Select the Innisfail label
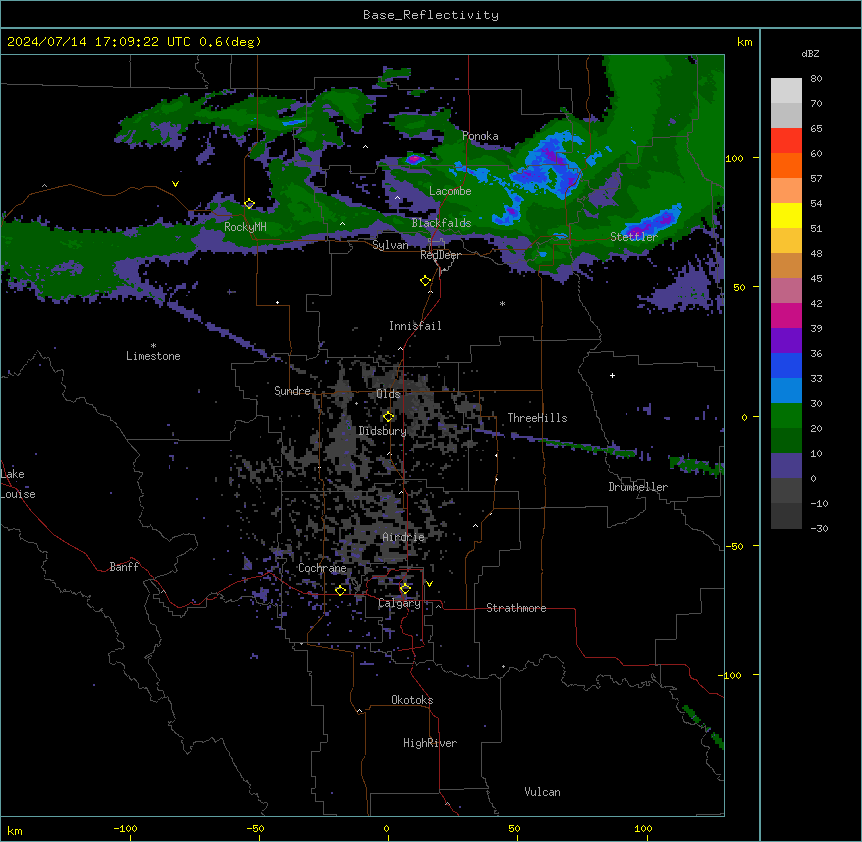Image resolution: width=862 pixels, height=842 pixels. pos(415,326)
